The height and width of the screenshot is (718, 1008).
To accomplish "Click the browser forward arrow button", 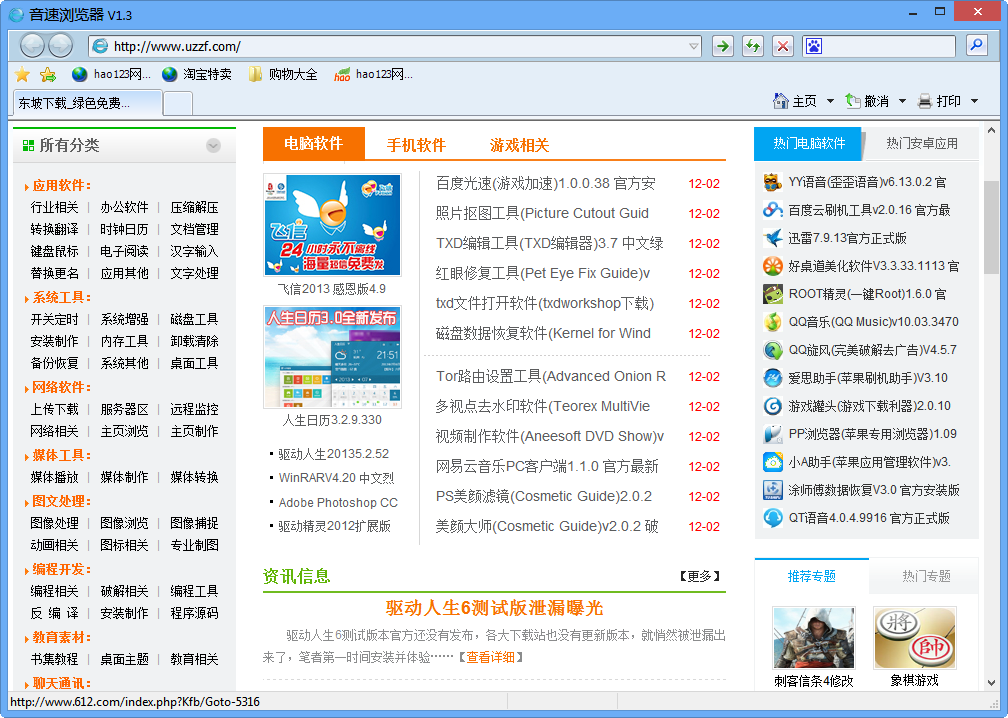I will (60, 46).
